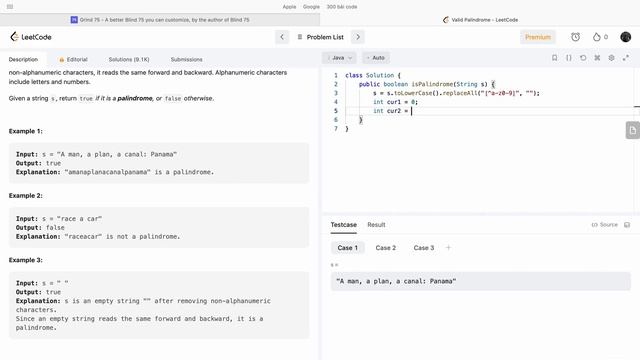This screenshot has height=360, width=640.
Task: Open the Editorial tab
Action: [73, 60]
